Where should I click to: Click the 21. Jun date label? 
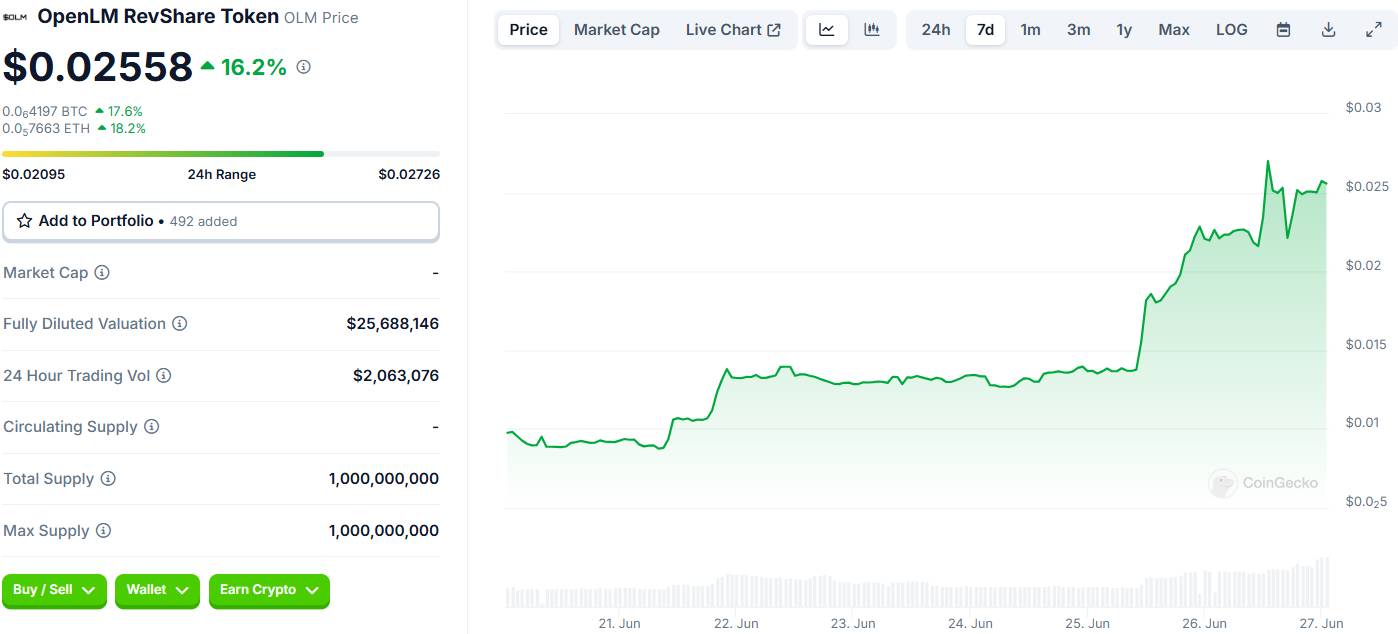pos(619,623)
